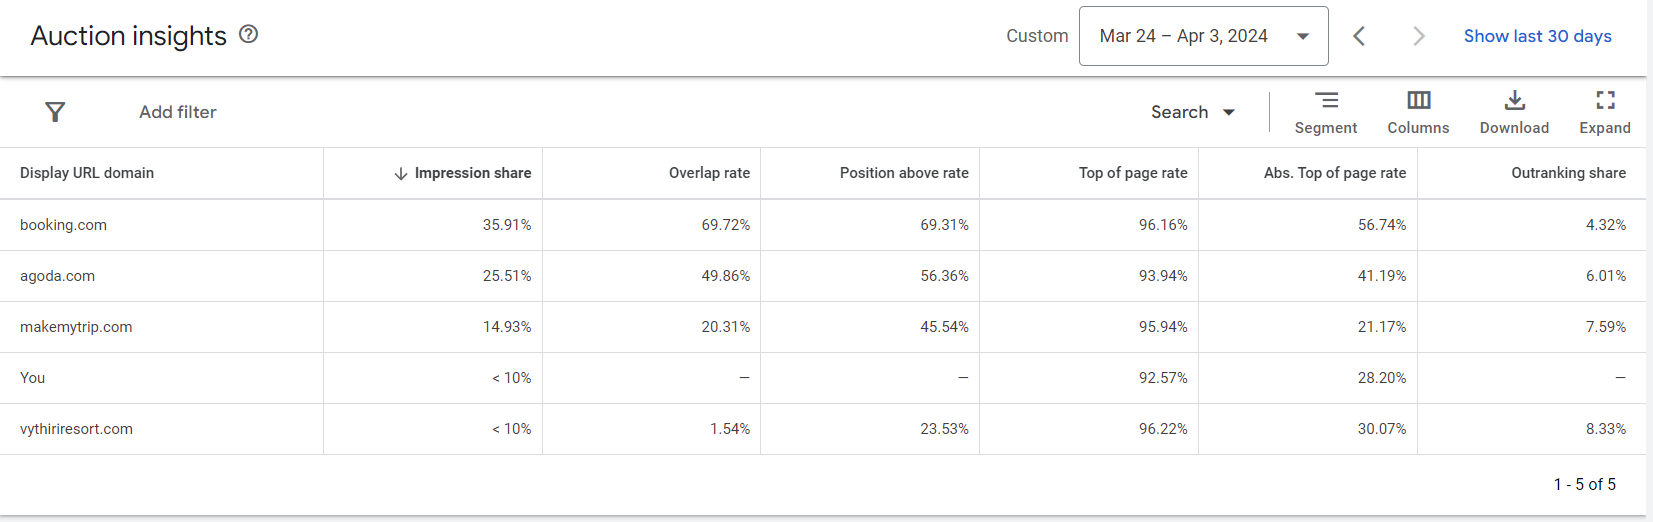Sort by Top of page rate header
This screenshot has height=522, width=1653.
tap(1133, 173)
